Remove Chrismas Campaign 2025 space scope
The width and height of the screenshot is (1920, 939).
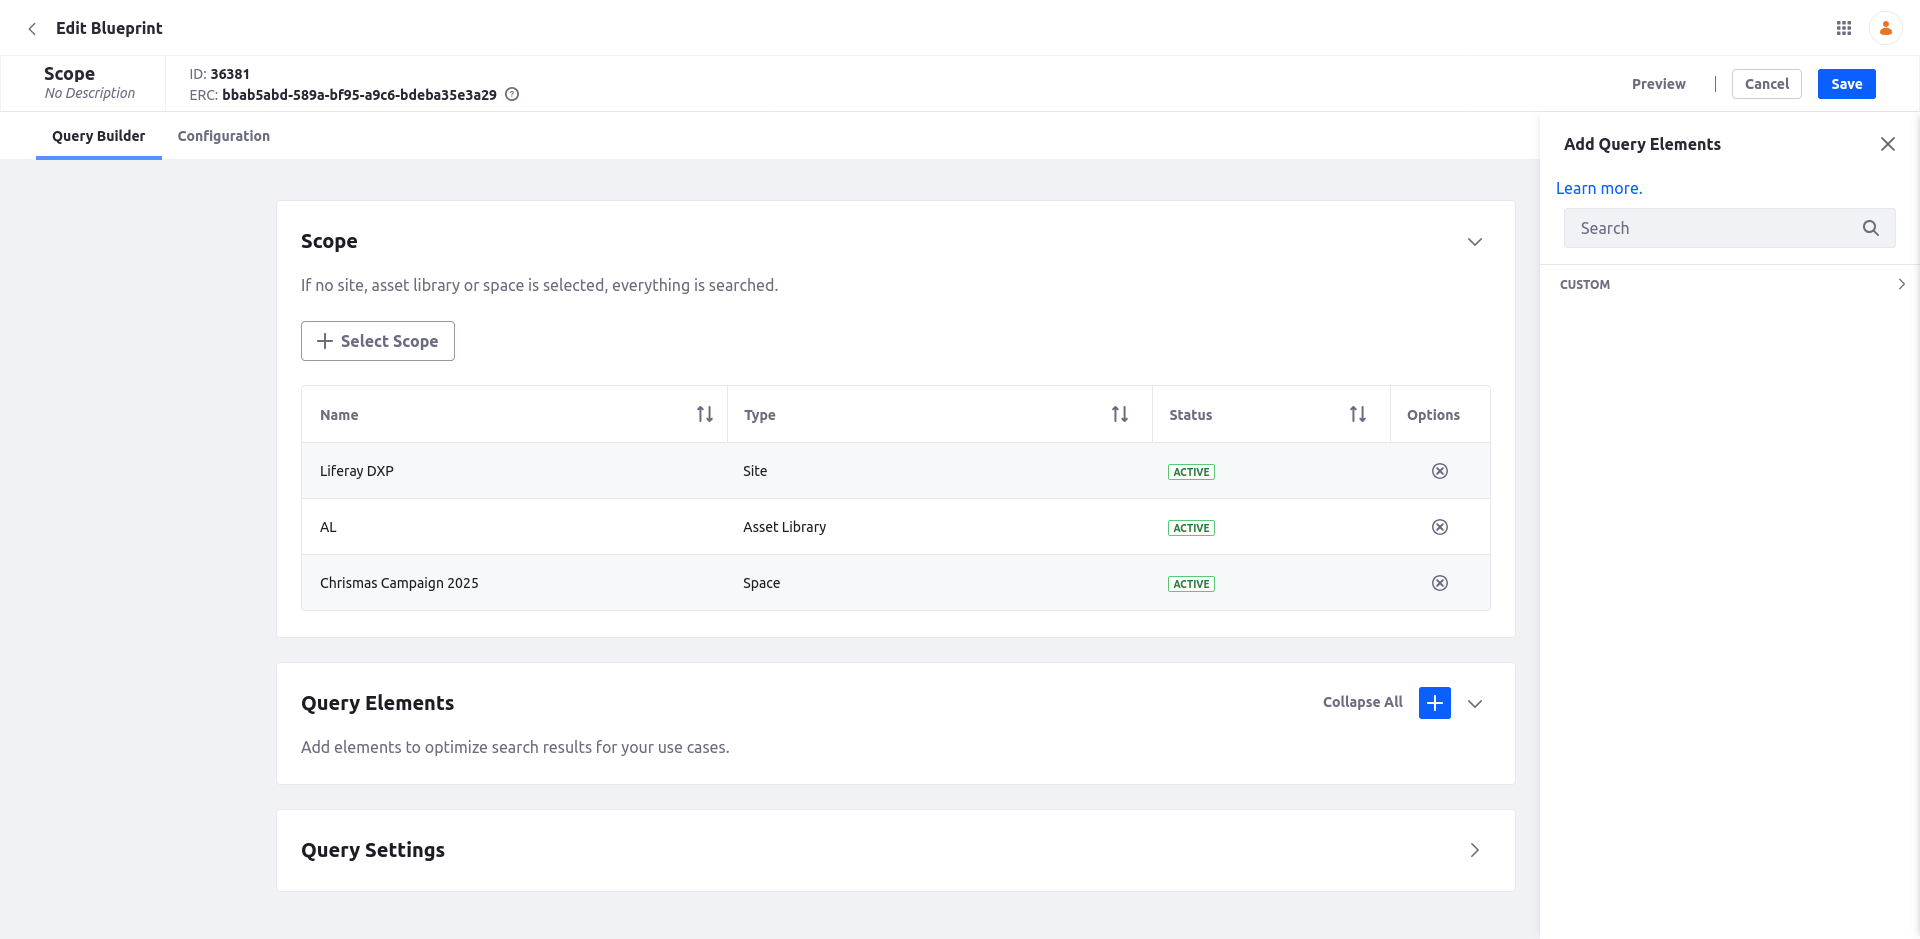tap(1439, 583)
